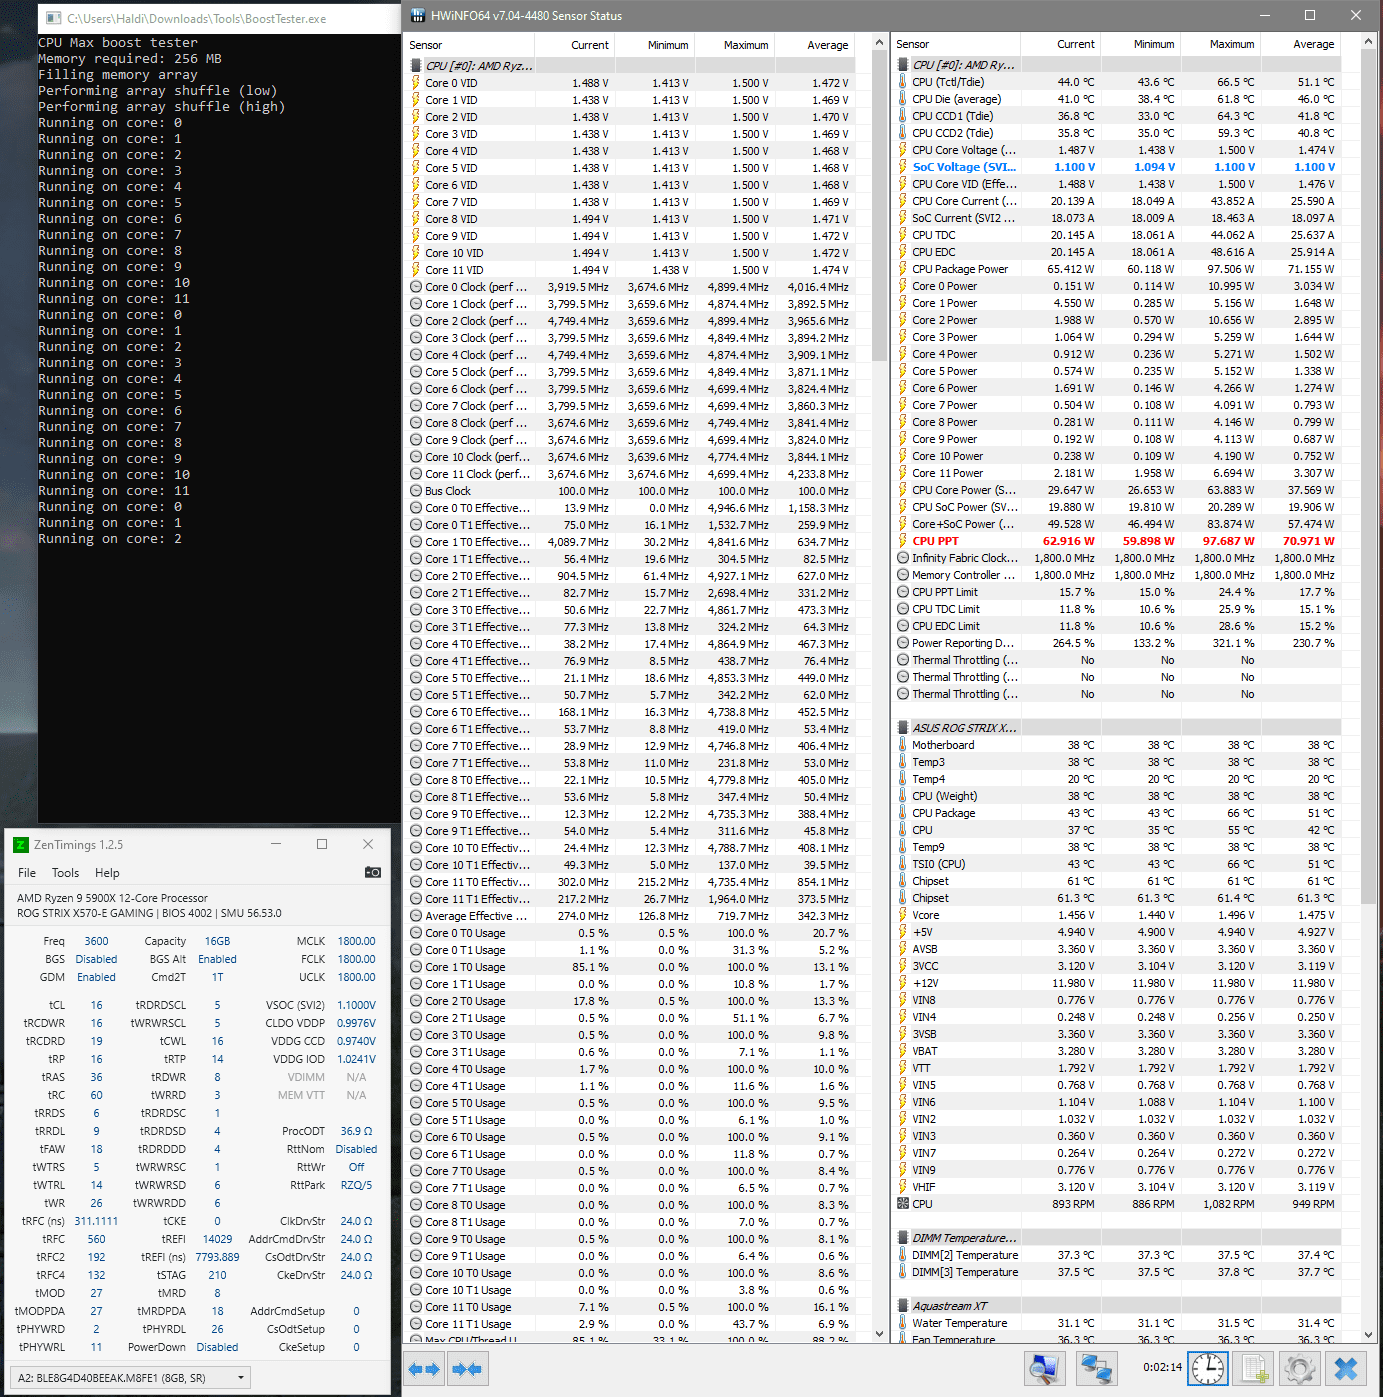Select the CPU EDC Limit row
The width and height of the screenshot is (1383, 1397).
click(x=1117, y=626)
